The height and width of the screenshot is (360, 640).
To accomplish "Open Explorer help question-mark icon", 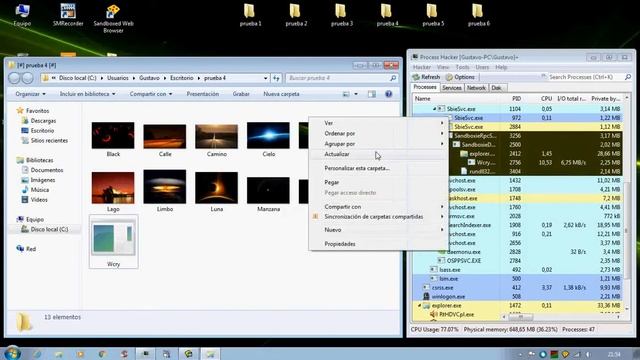I will tap(389, 94).
